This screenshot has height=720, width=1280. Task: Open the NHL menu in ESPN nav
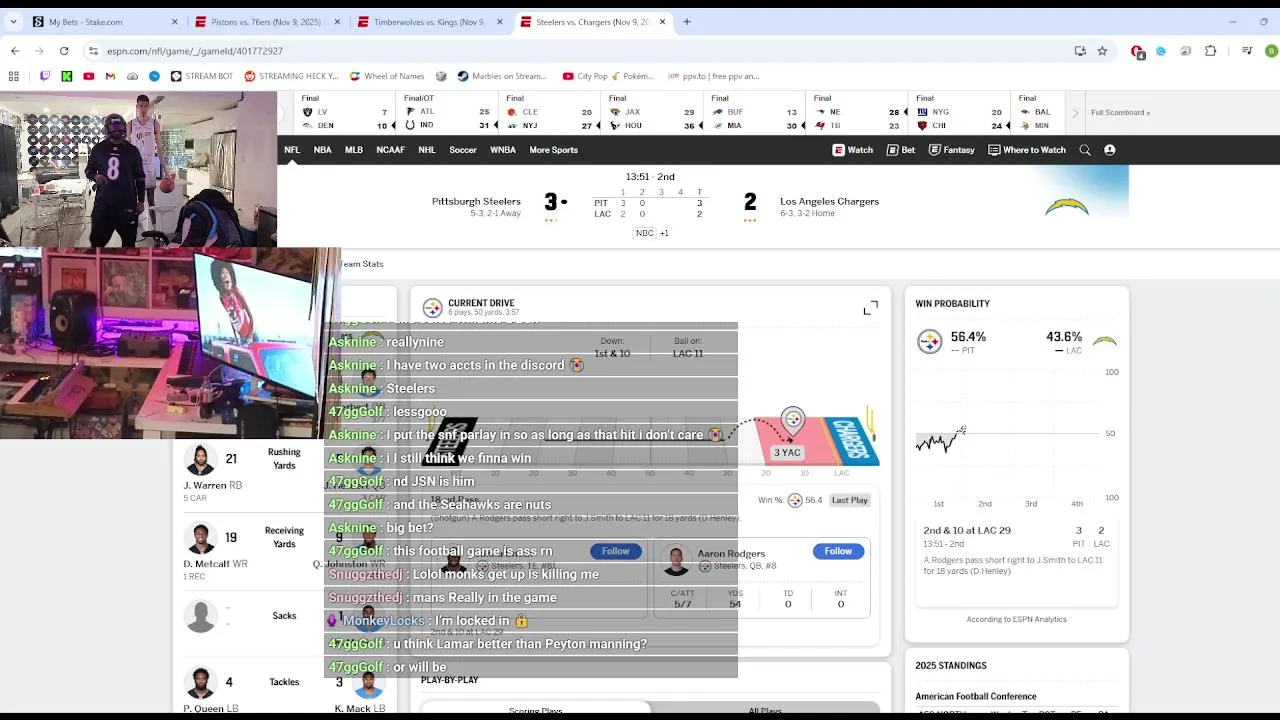tap(427, 150)
